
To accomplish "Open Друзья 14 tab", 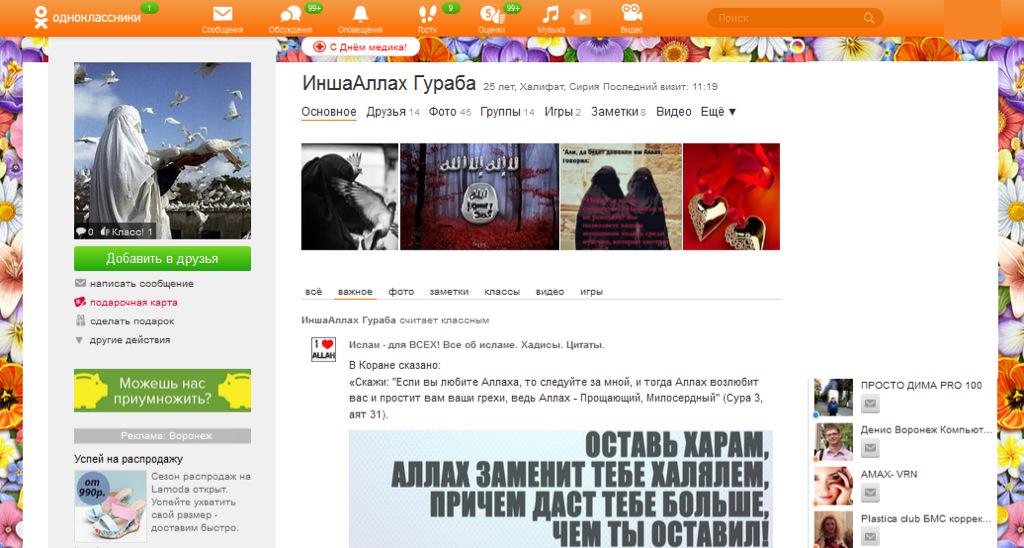I will 392,112.
